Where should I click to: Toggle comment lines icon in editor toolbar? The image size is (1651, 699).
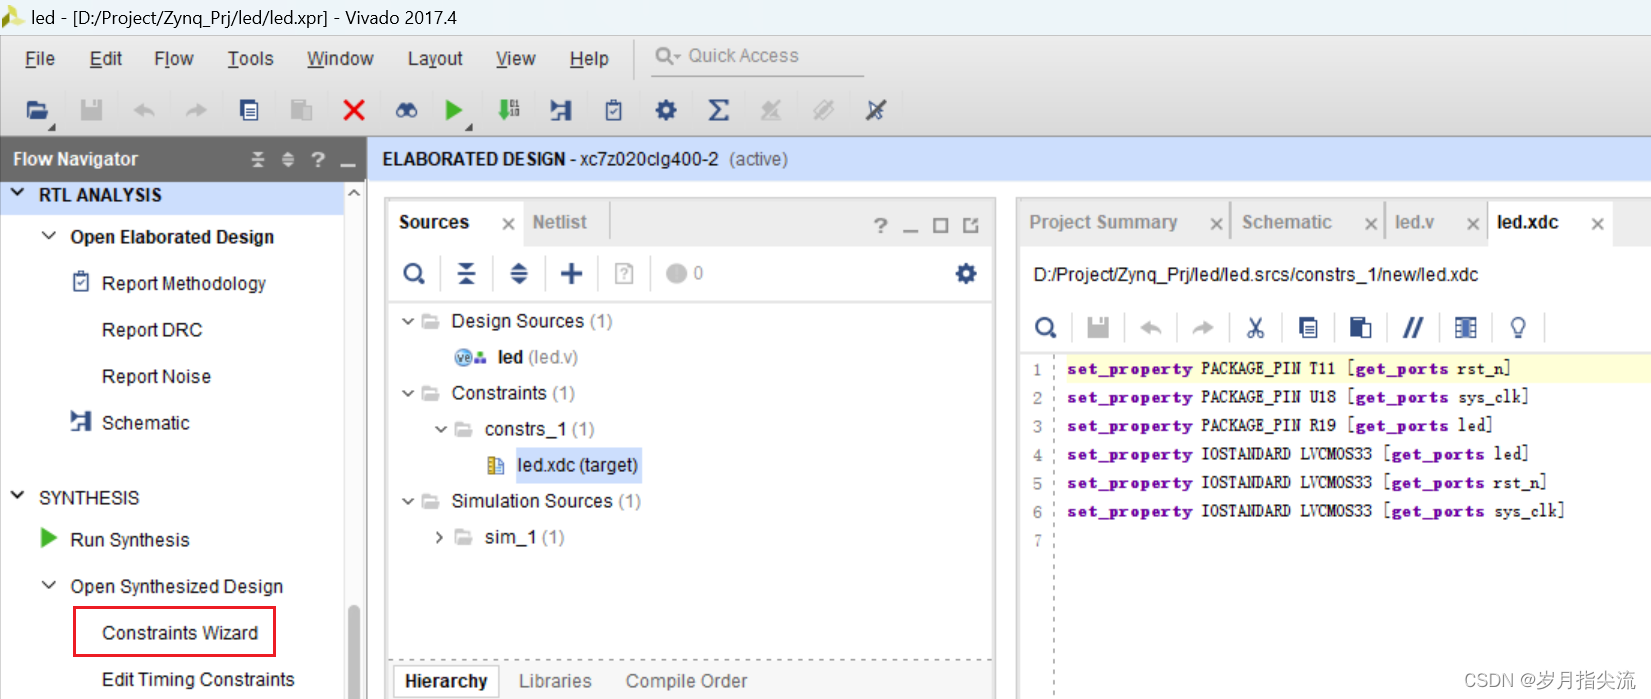[x=1412, y=327]
